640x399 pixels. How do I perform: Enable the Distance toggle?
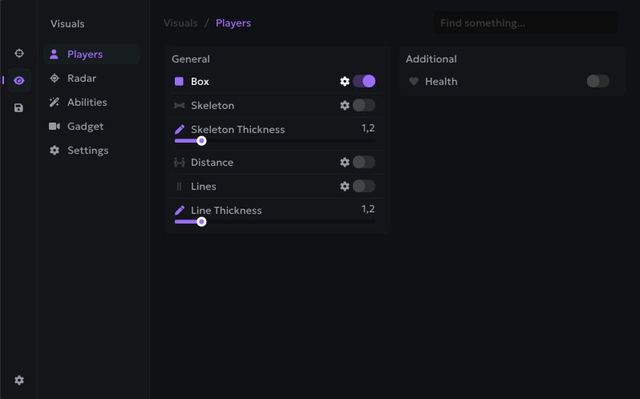click(x=364, y=162)
